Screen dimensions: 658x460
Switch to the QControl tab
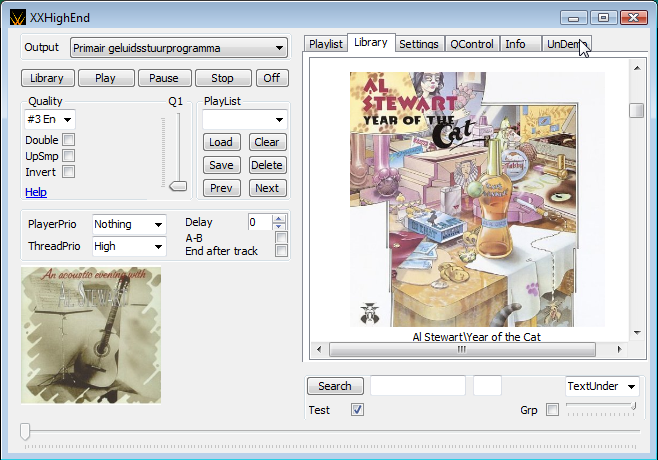tap(472, 44)
